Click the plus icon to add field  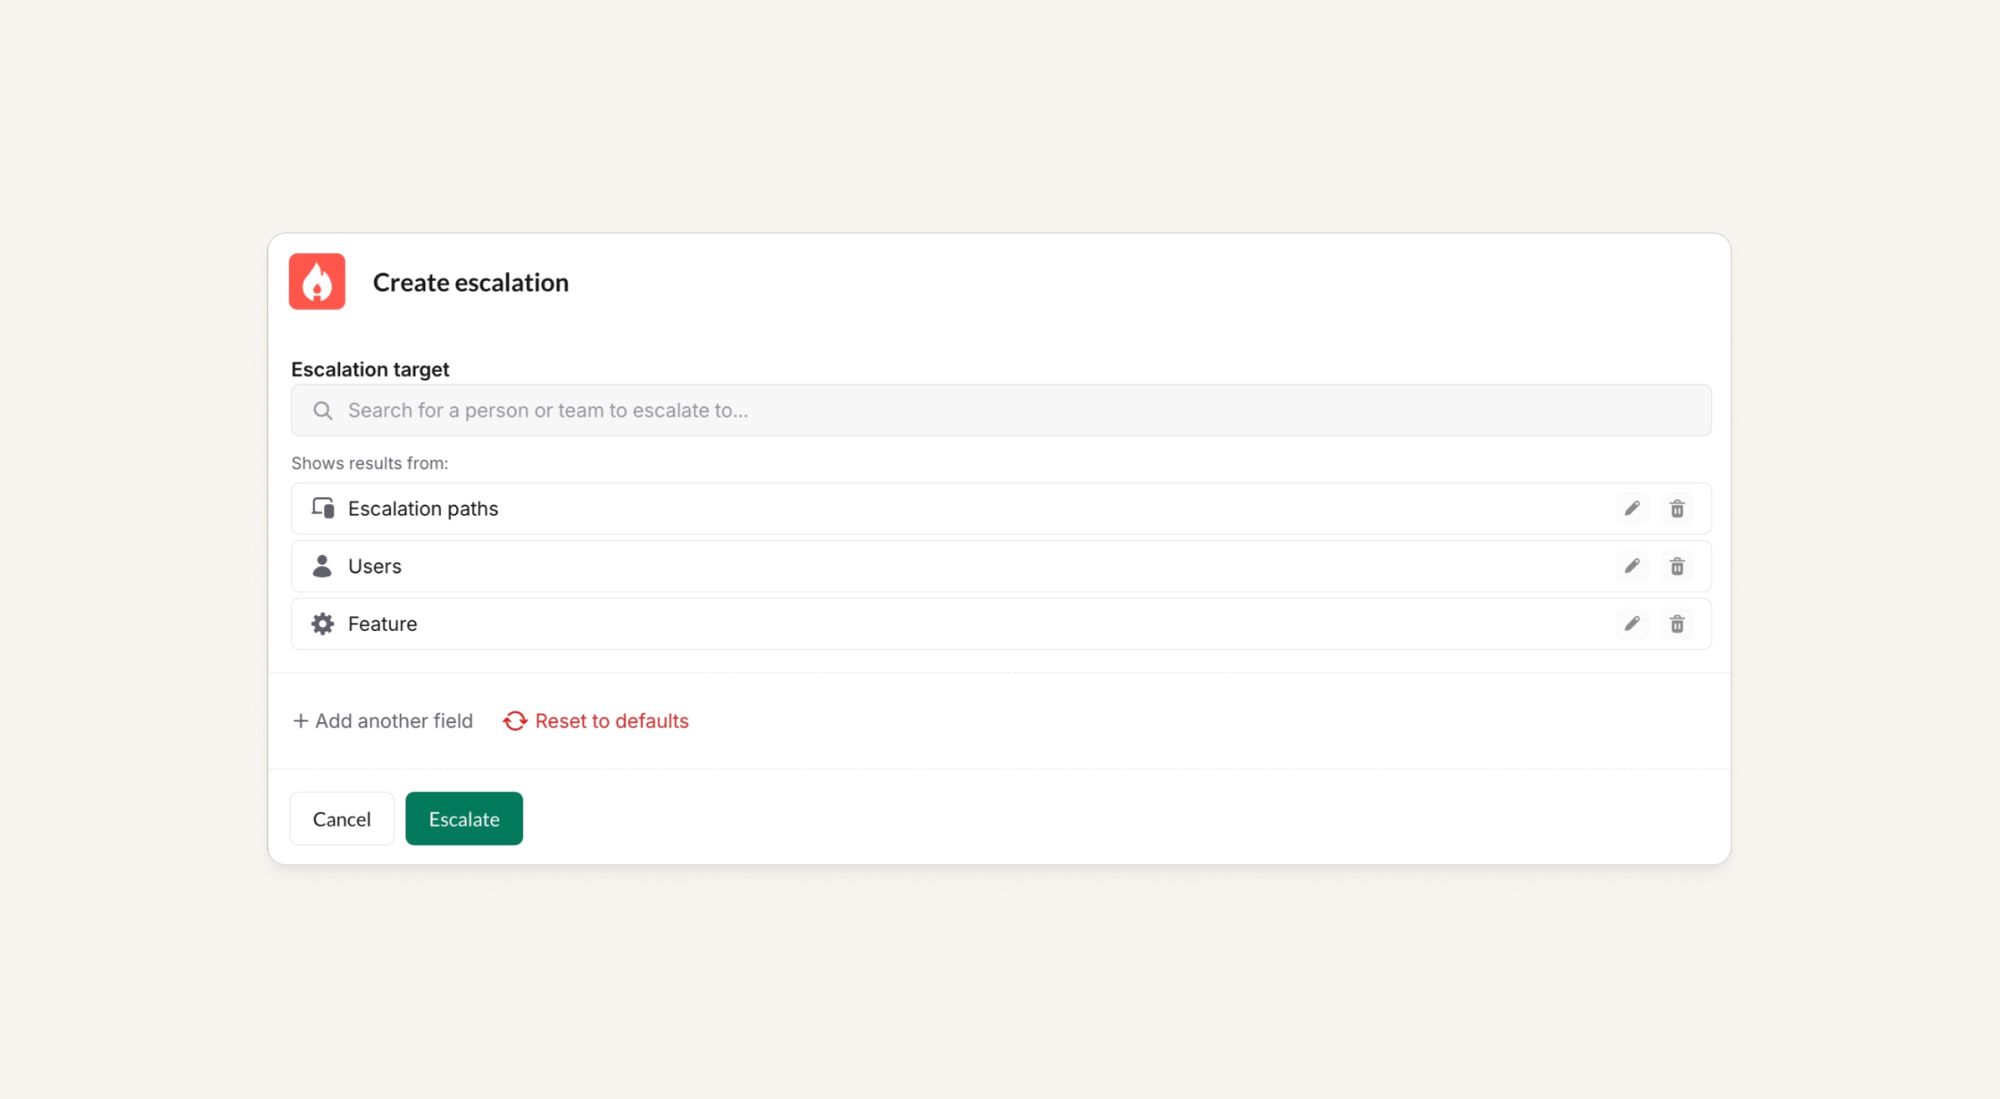pos(300,721)
